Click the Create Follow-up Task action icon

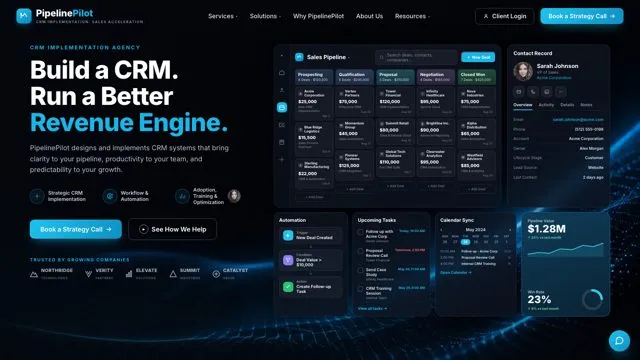point(288,287)
